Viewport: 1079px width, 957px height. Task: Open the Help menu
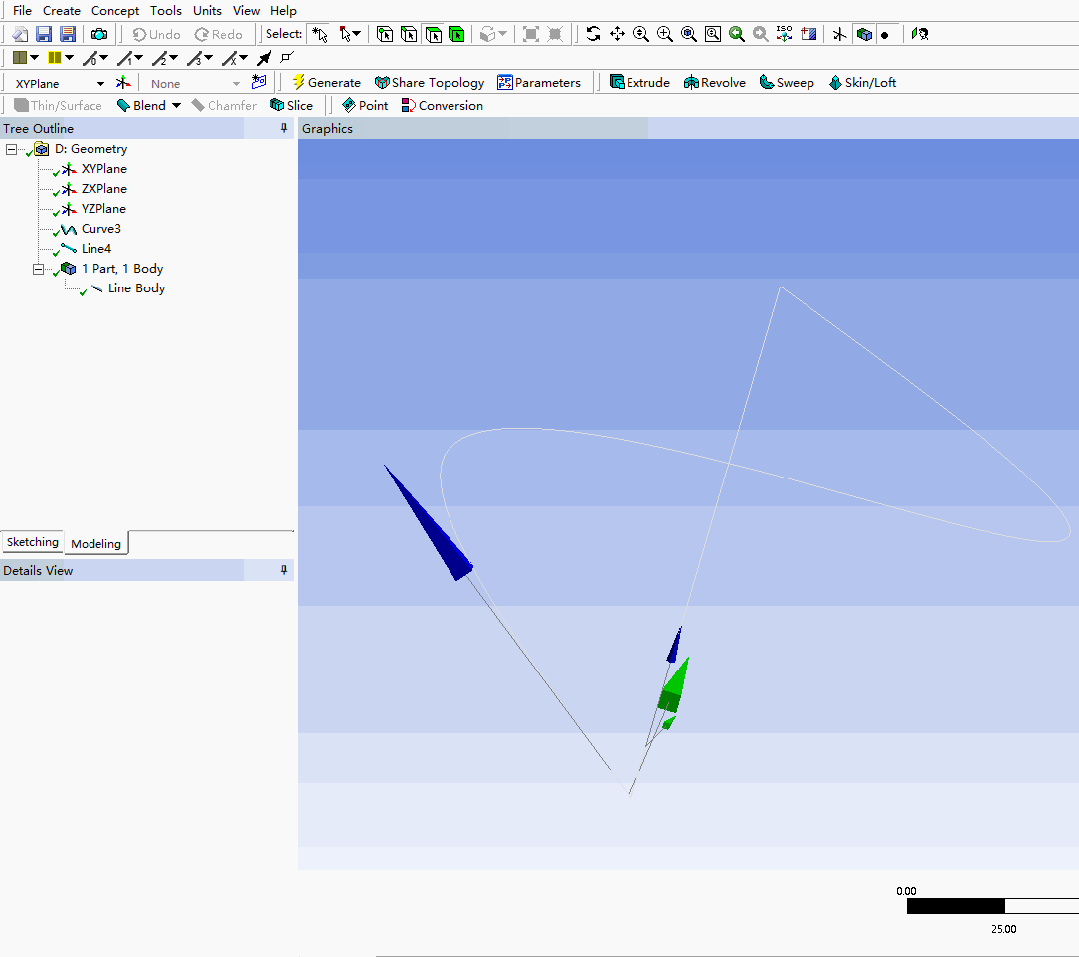point(283,10)
